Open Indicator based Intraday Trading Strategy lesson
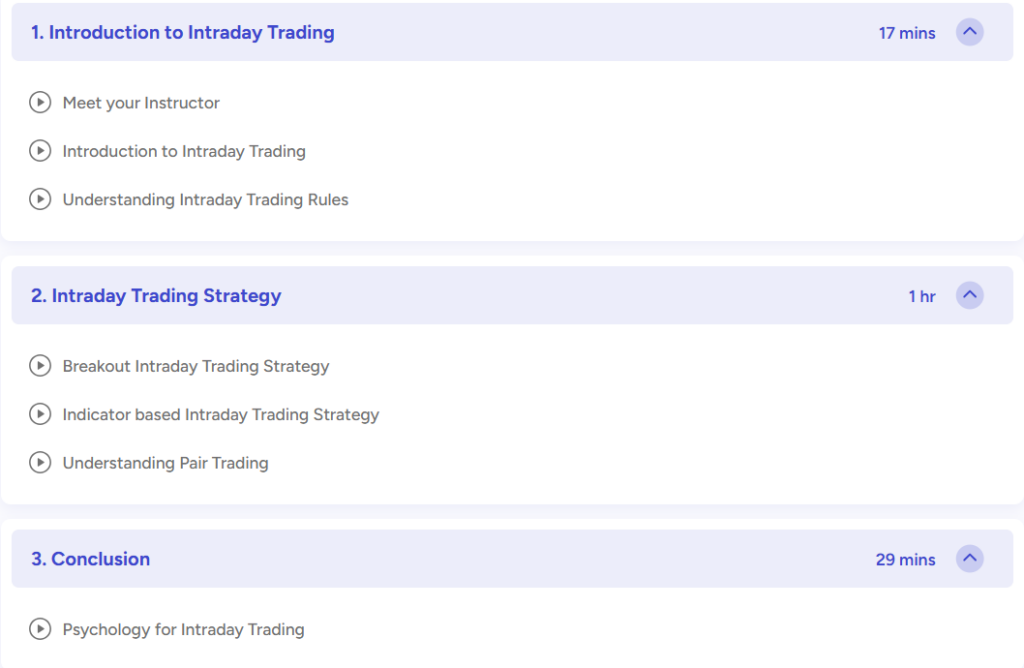The height and width of the screenshot is (668, 1024). pos(221,415)
